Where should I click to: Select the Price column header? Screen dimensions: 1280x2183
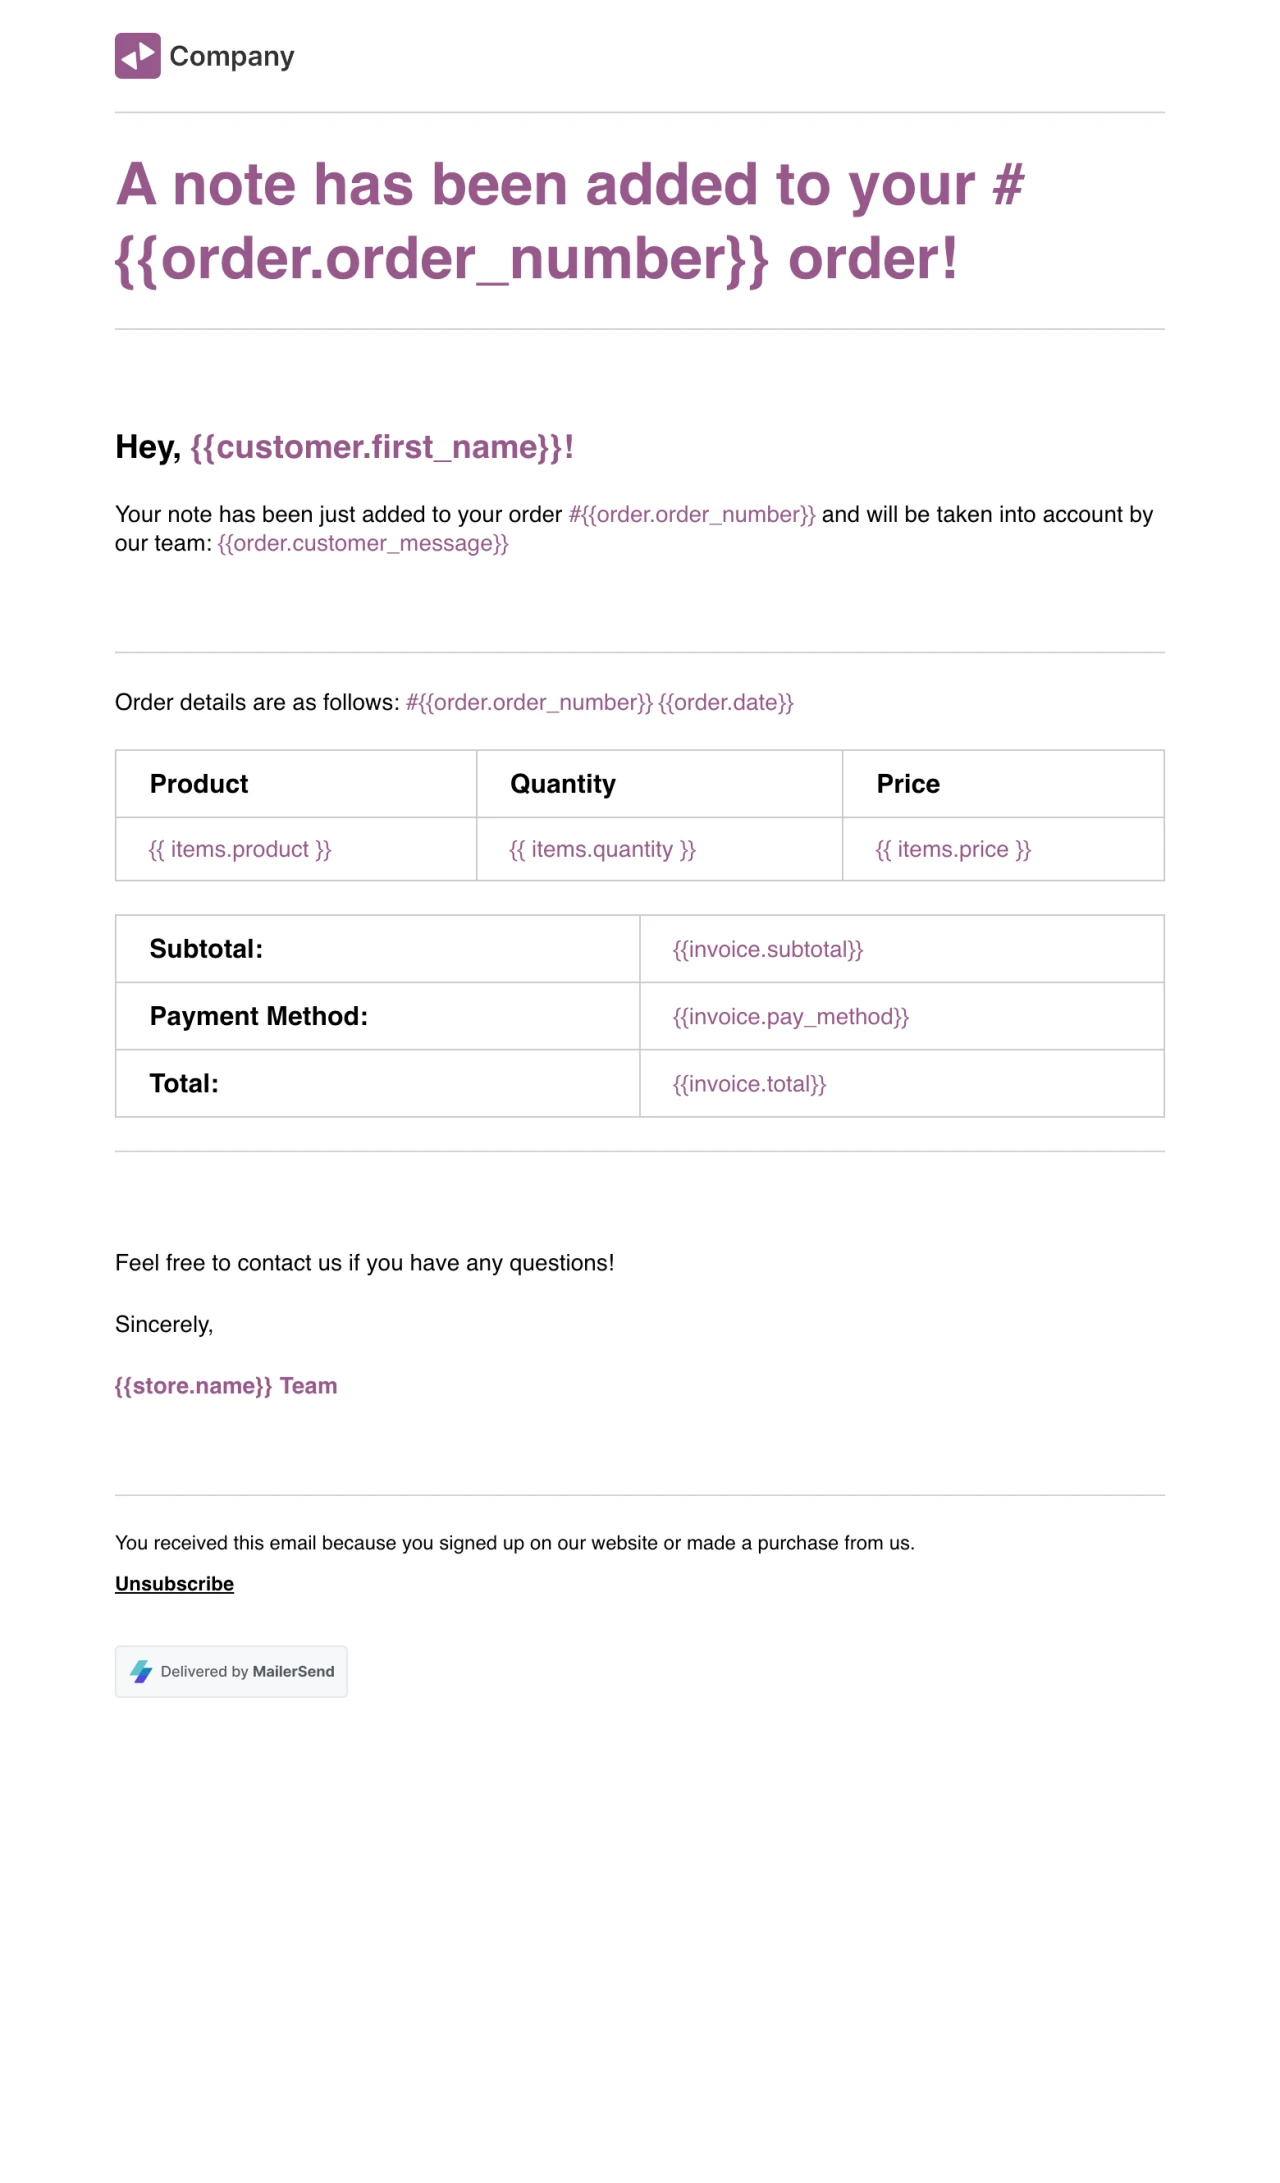pos(908,784)
